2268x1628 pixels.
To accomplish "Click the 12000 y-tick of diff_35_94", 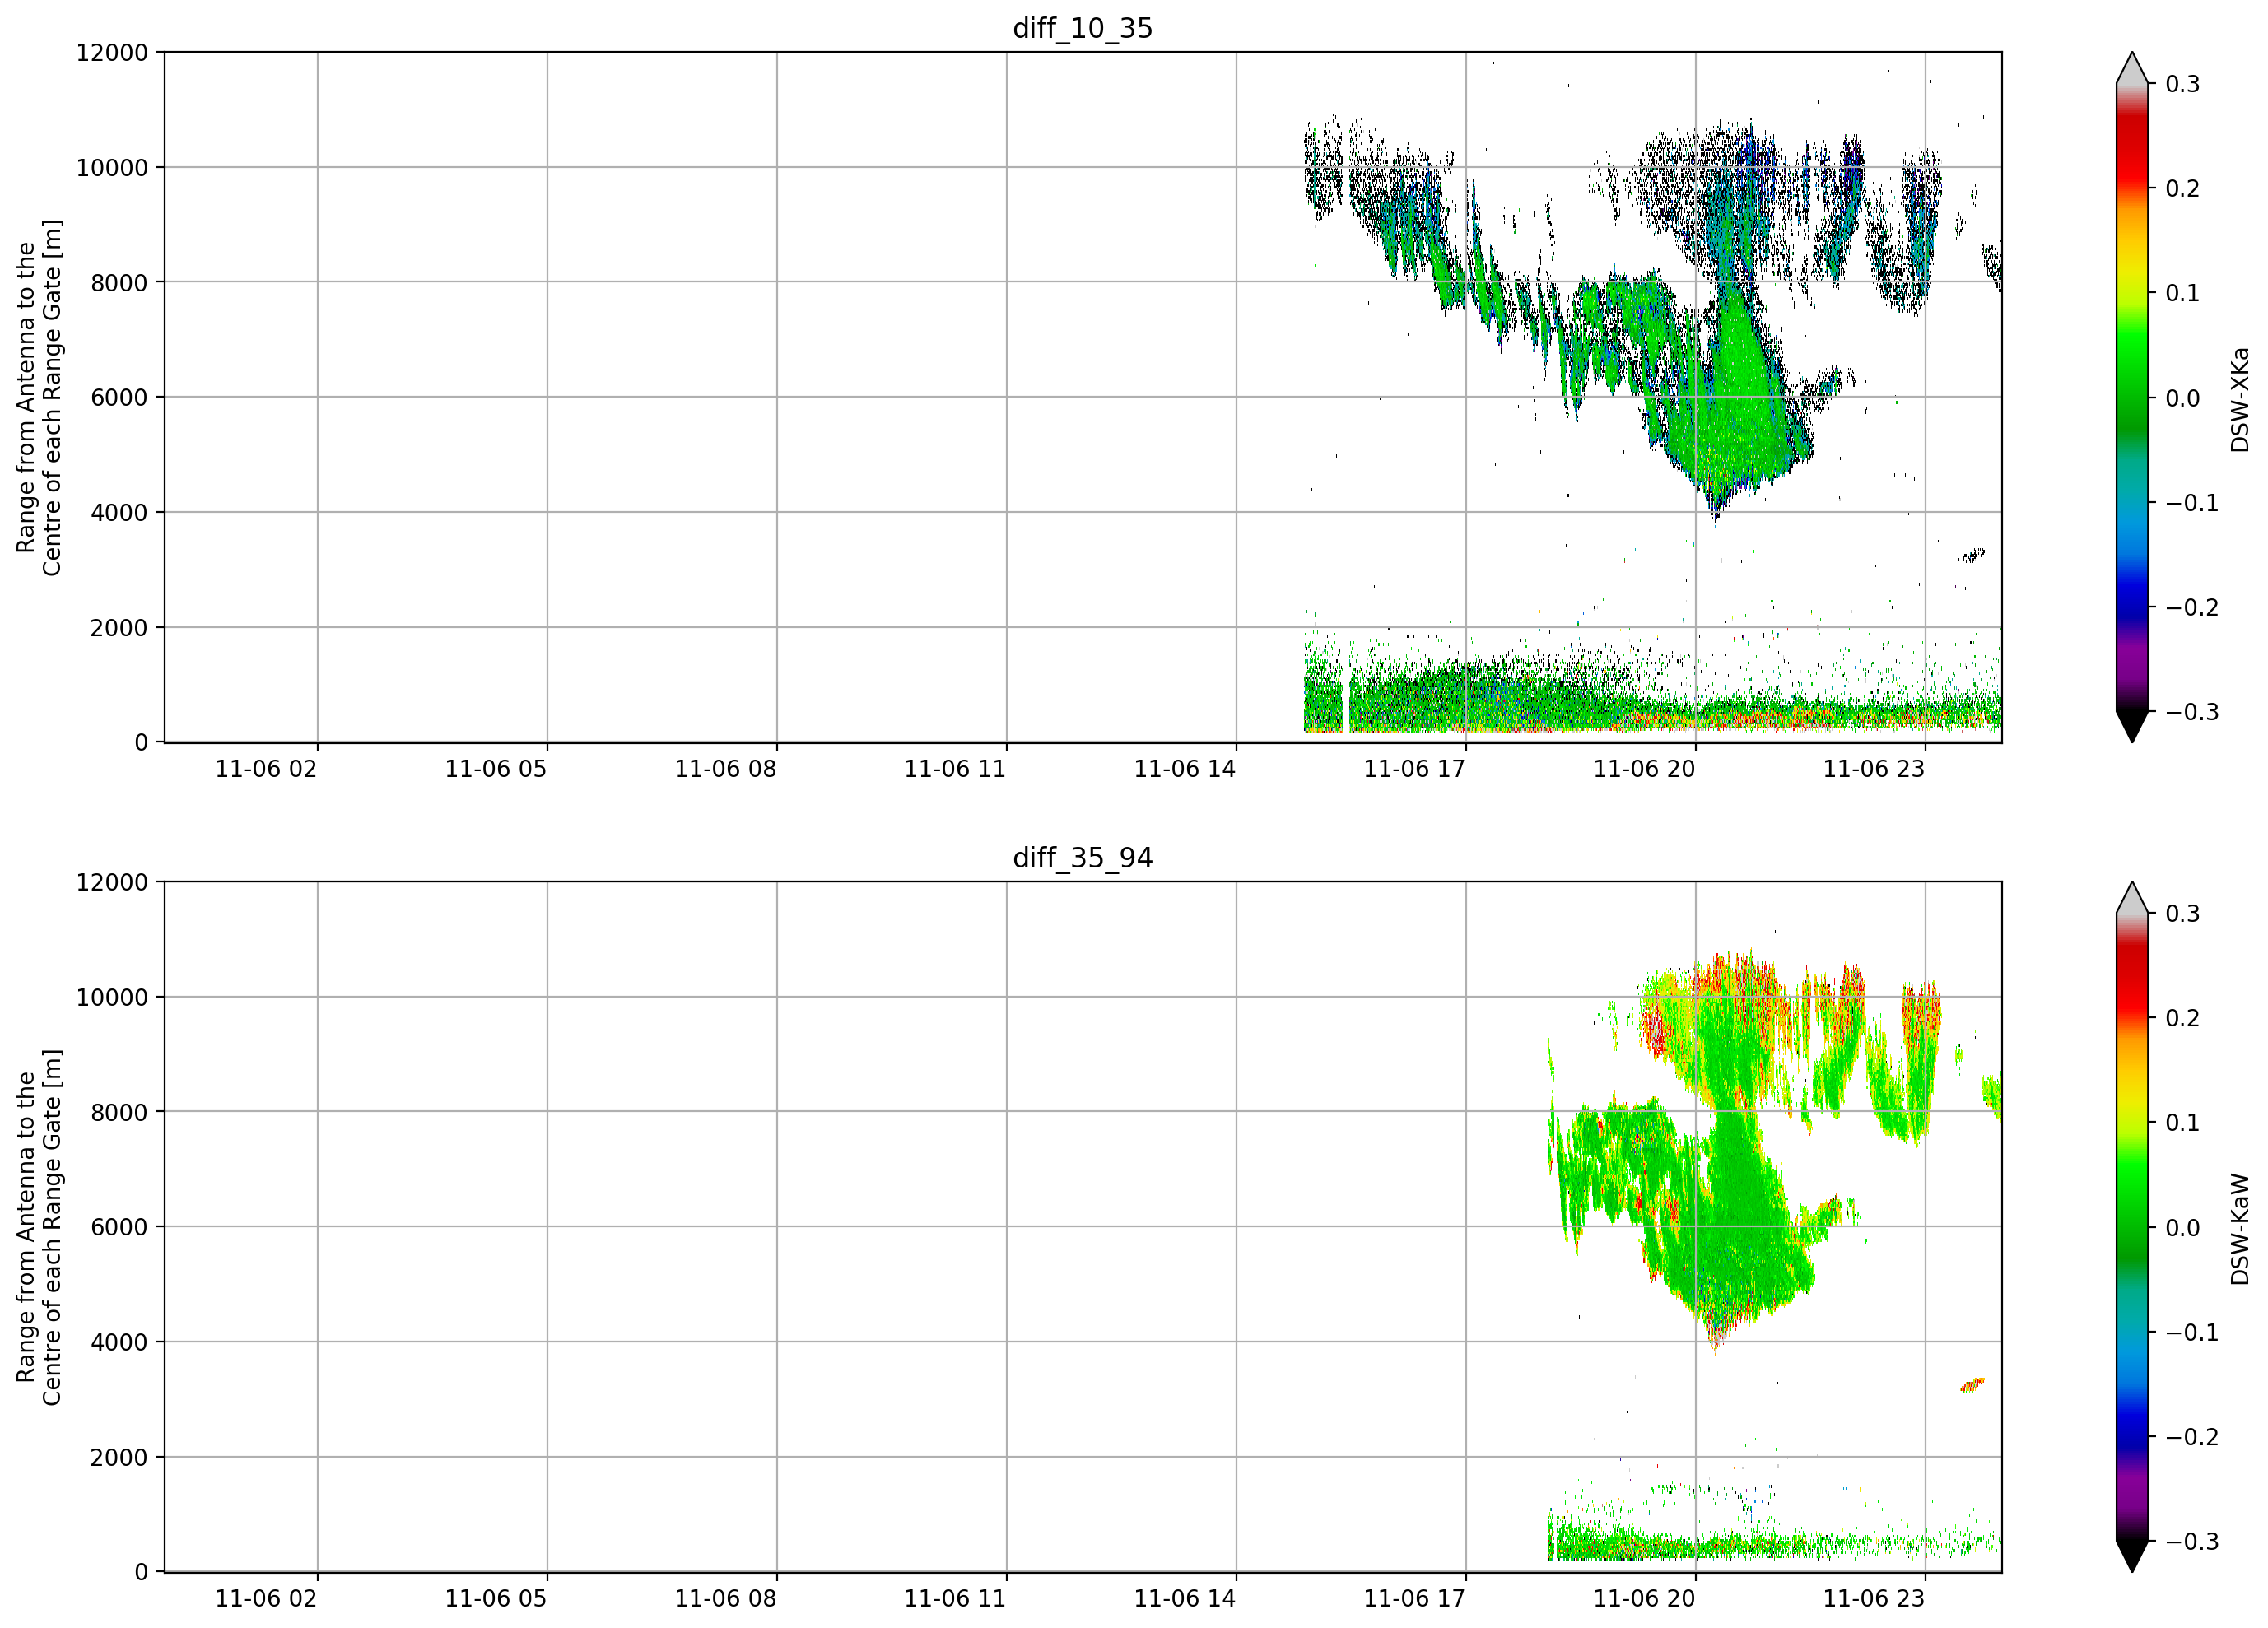I will pyautogui.click(x=112, y=883).
